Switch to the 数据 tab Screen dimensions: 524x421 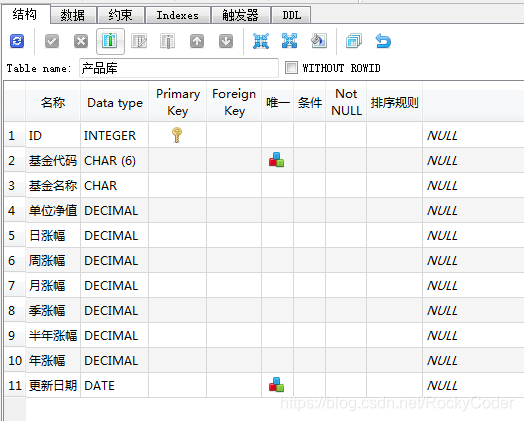[73, 15]
